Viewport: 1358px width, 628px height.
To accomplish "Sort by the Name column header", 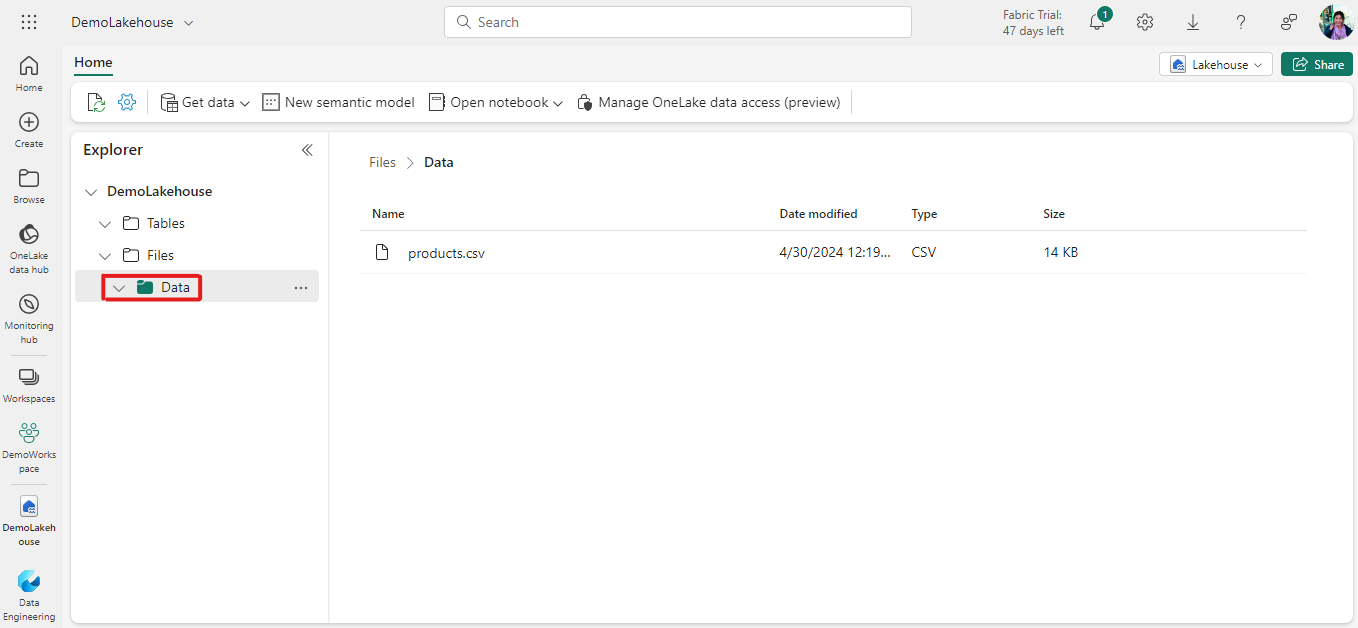I will point(388,214).
